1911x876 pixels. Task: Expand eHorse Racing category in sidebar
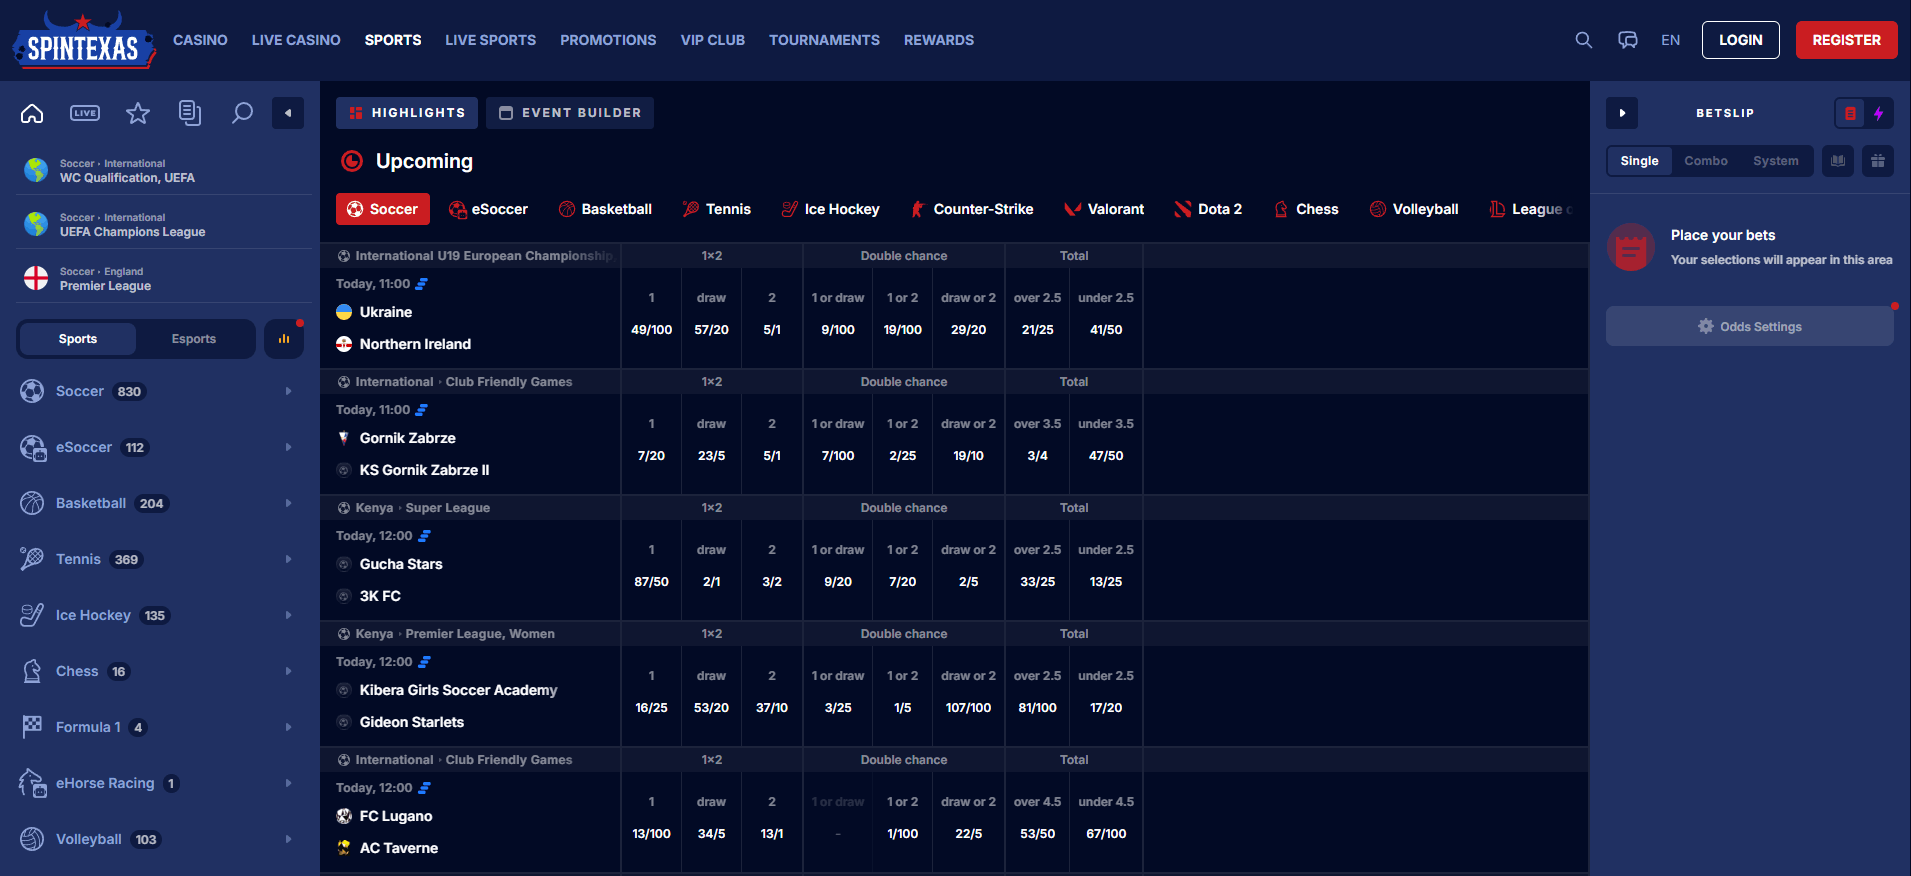pos(160,783)
